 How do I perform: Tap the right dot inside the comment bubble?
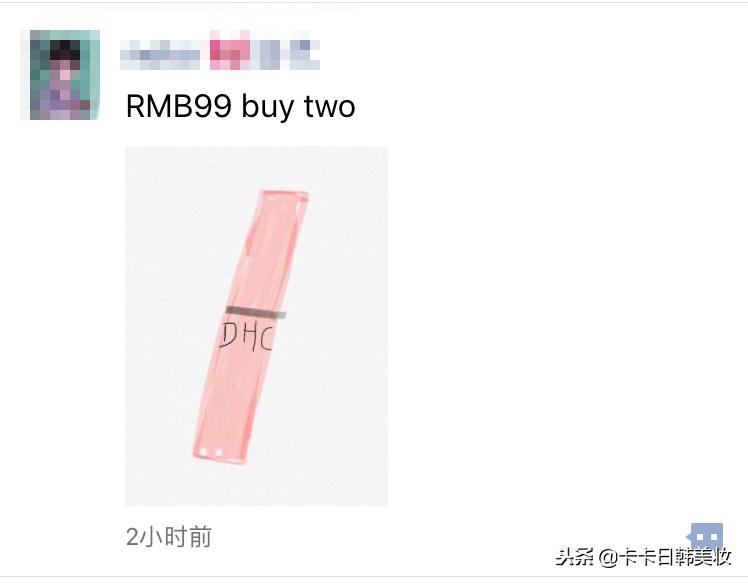(715, 538)
